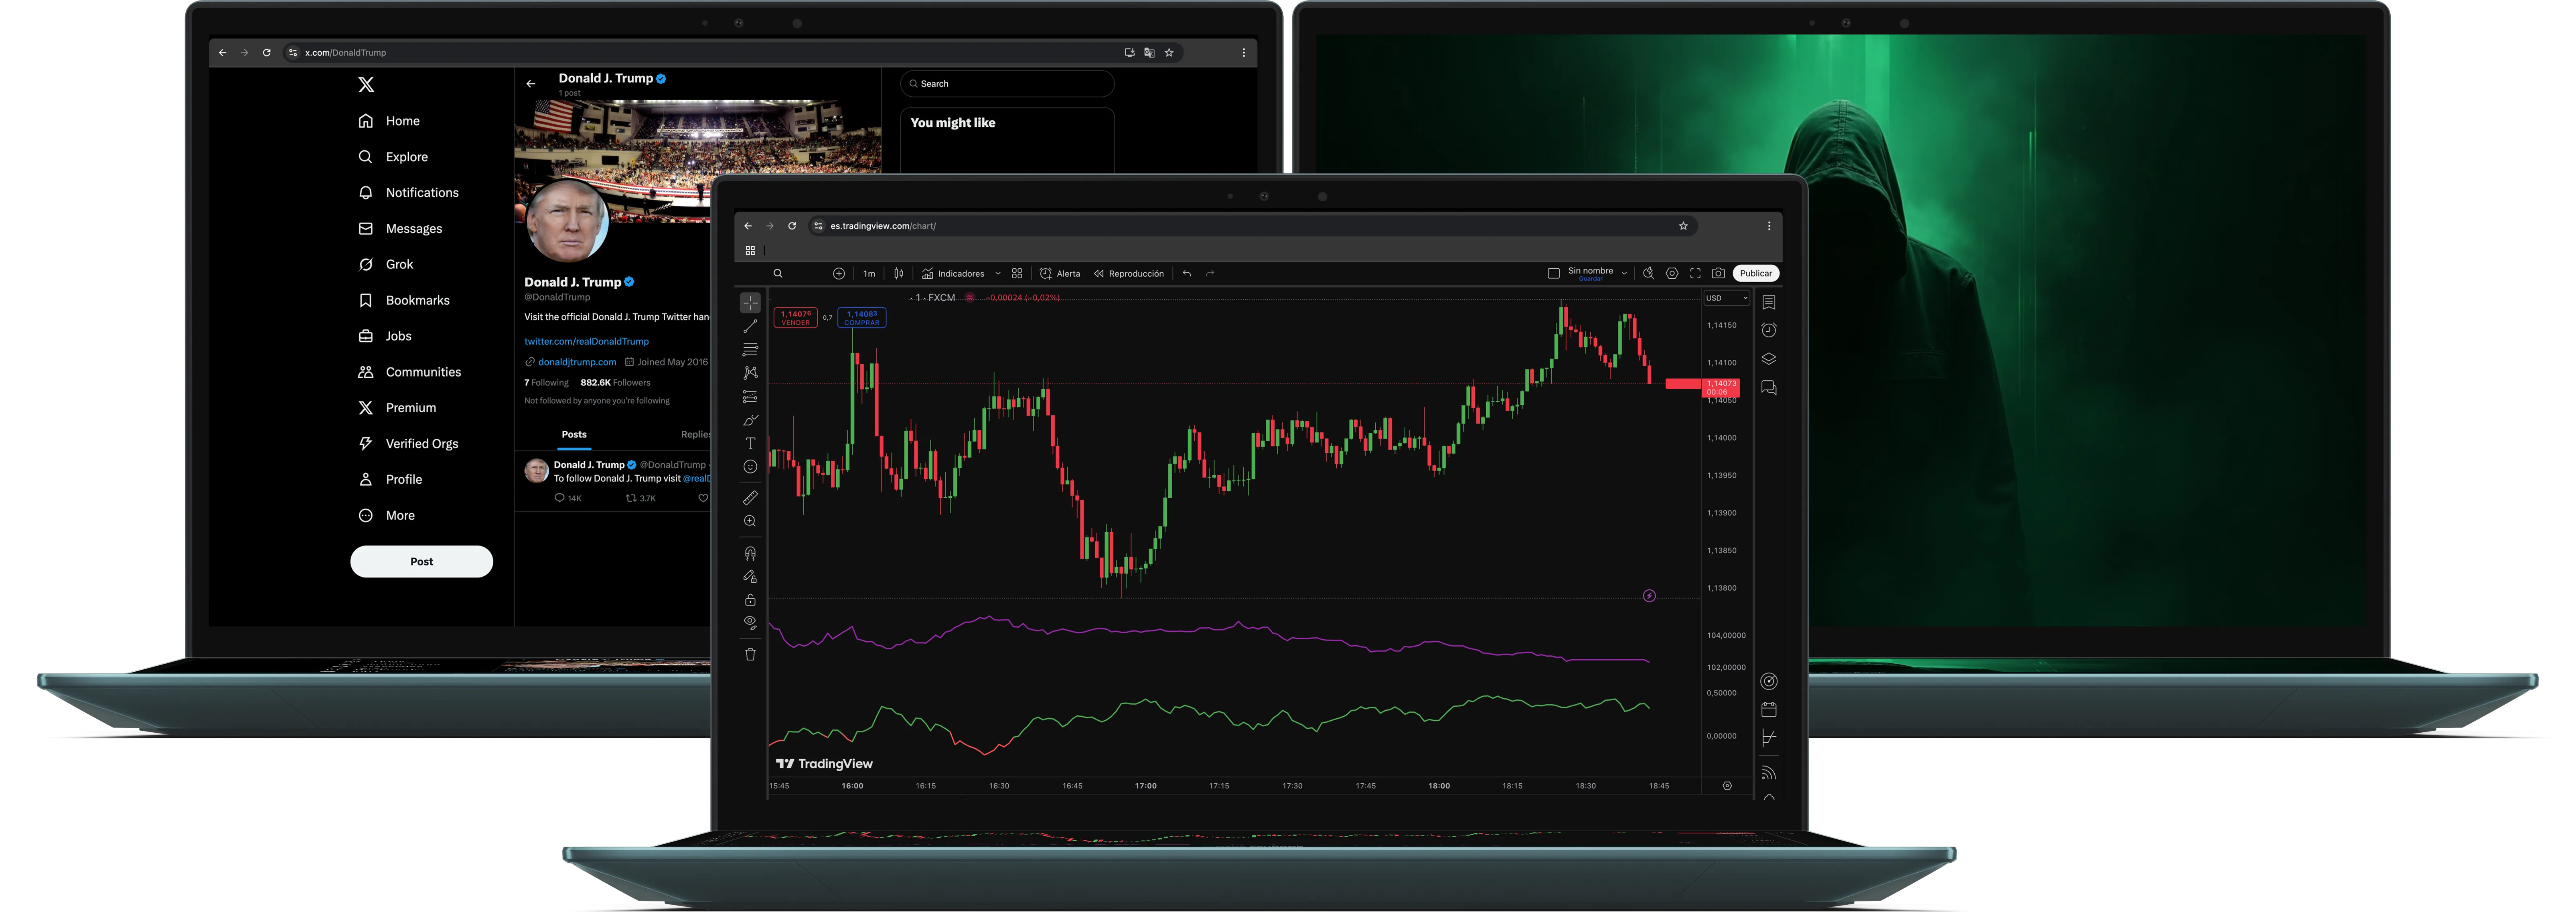The image size is (2576, 912).
Task: Open time axis settings hexagon icon
Action: pyautogui.click(x=1727, y=786)
